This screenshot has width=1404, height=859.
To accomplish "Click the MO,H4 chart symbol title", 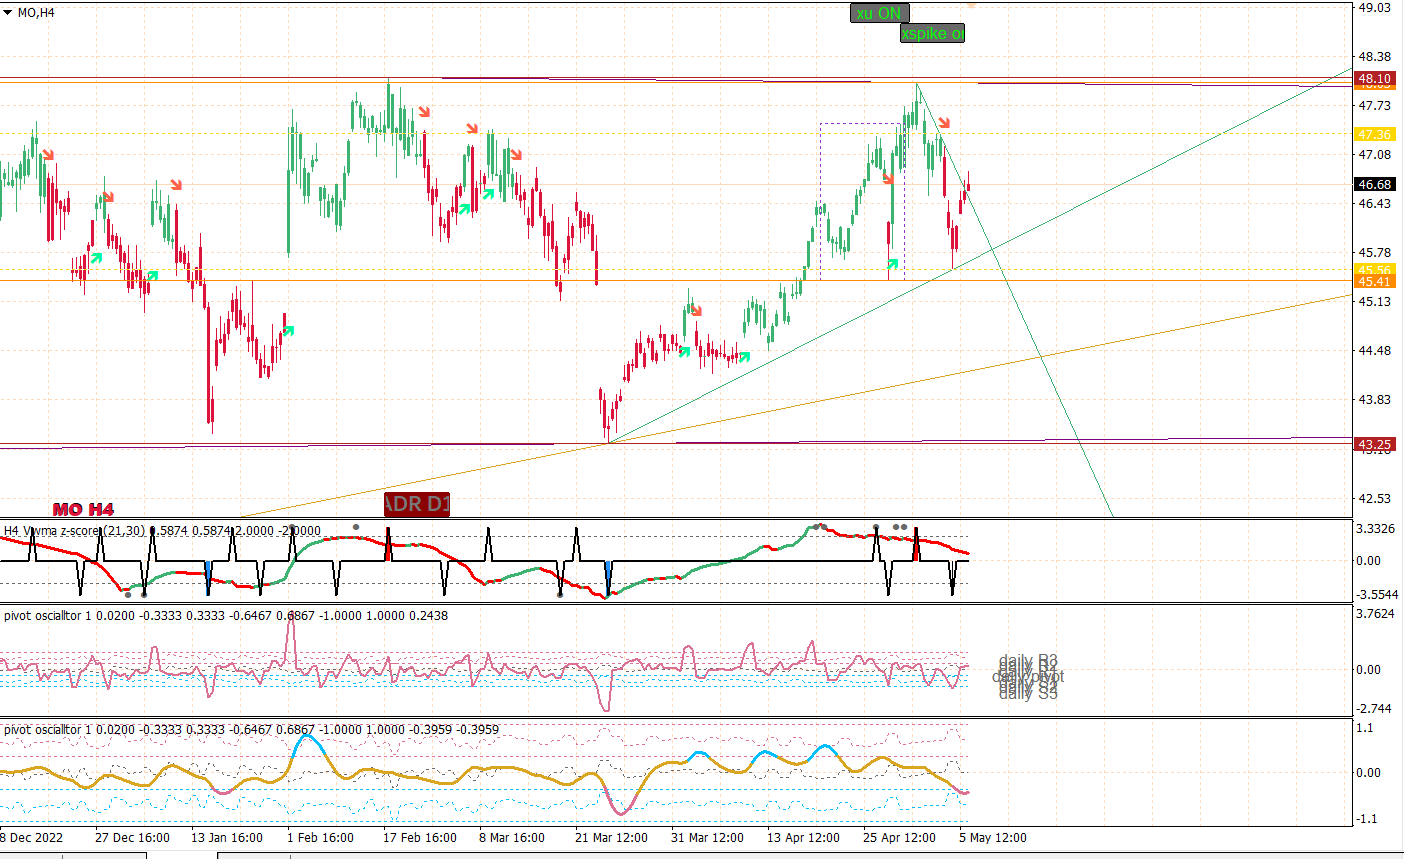I will 36,13.
